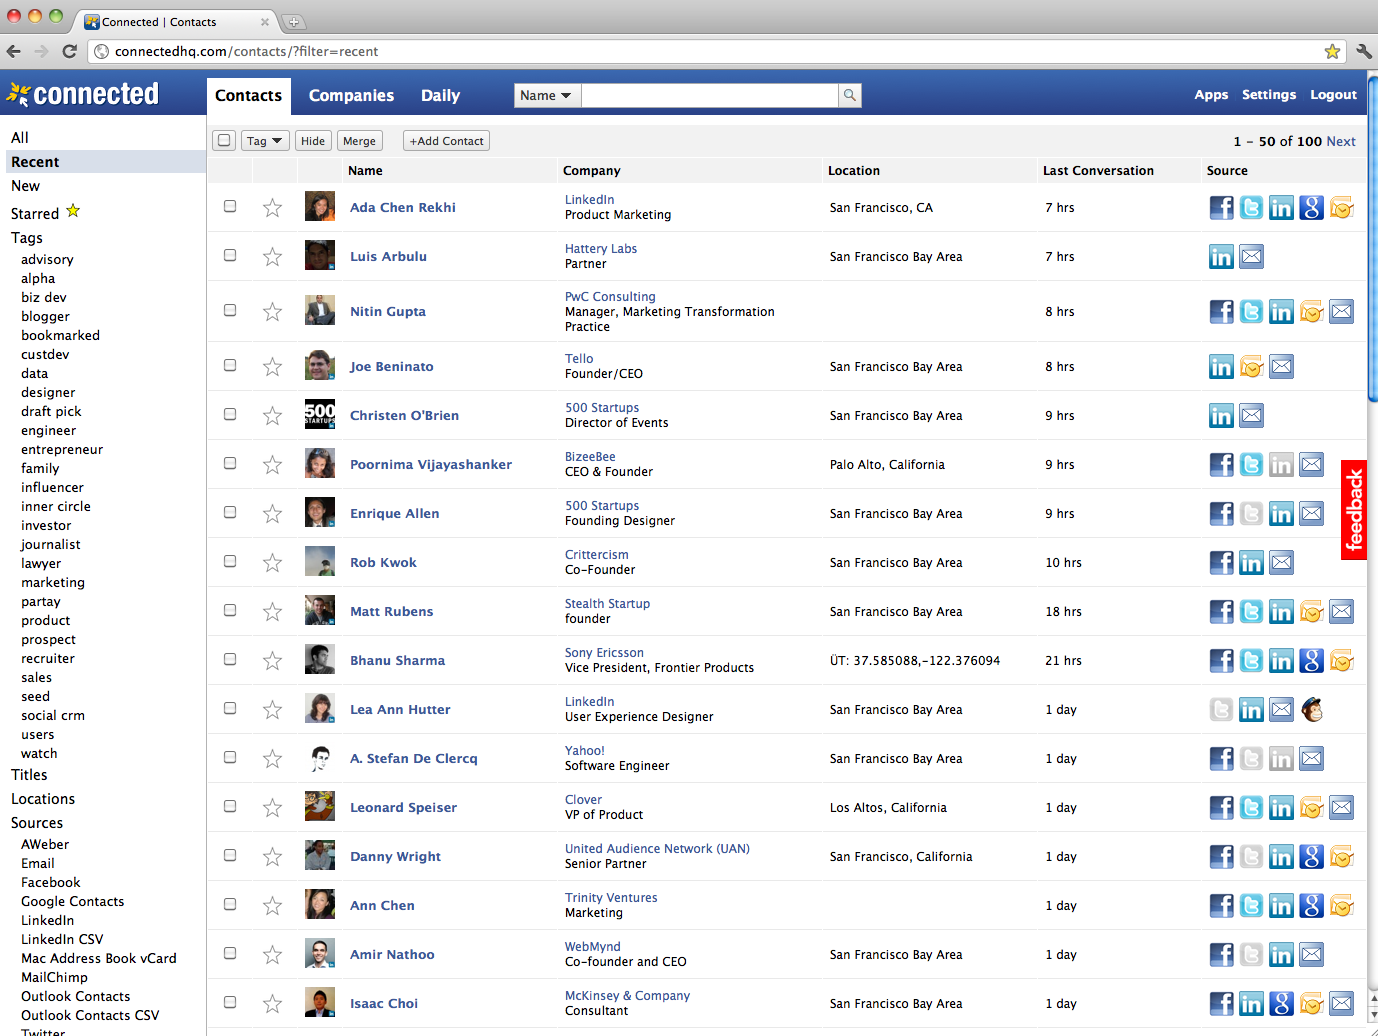
Task: Click Ann Chen's LinkedIn icon
Action: (x=1281, y=905)
